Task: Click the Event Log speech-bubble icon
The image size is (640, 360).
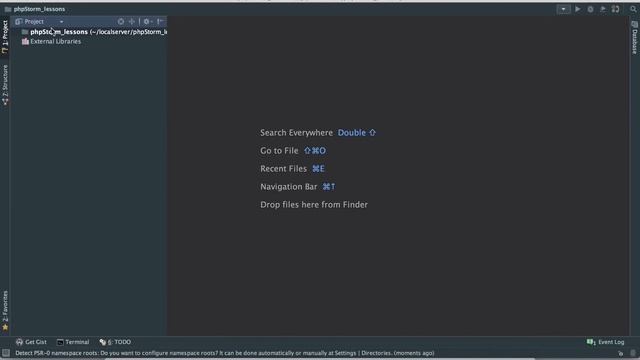Action: [x=591, y=342]
